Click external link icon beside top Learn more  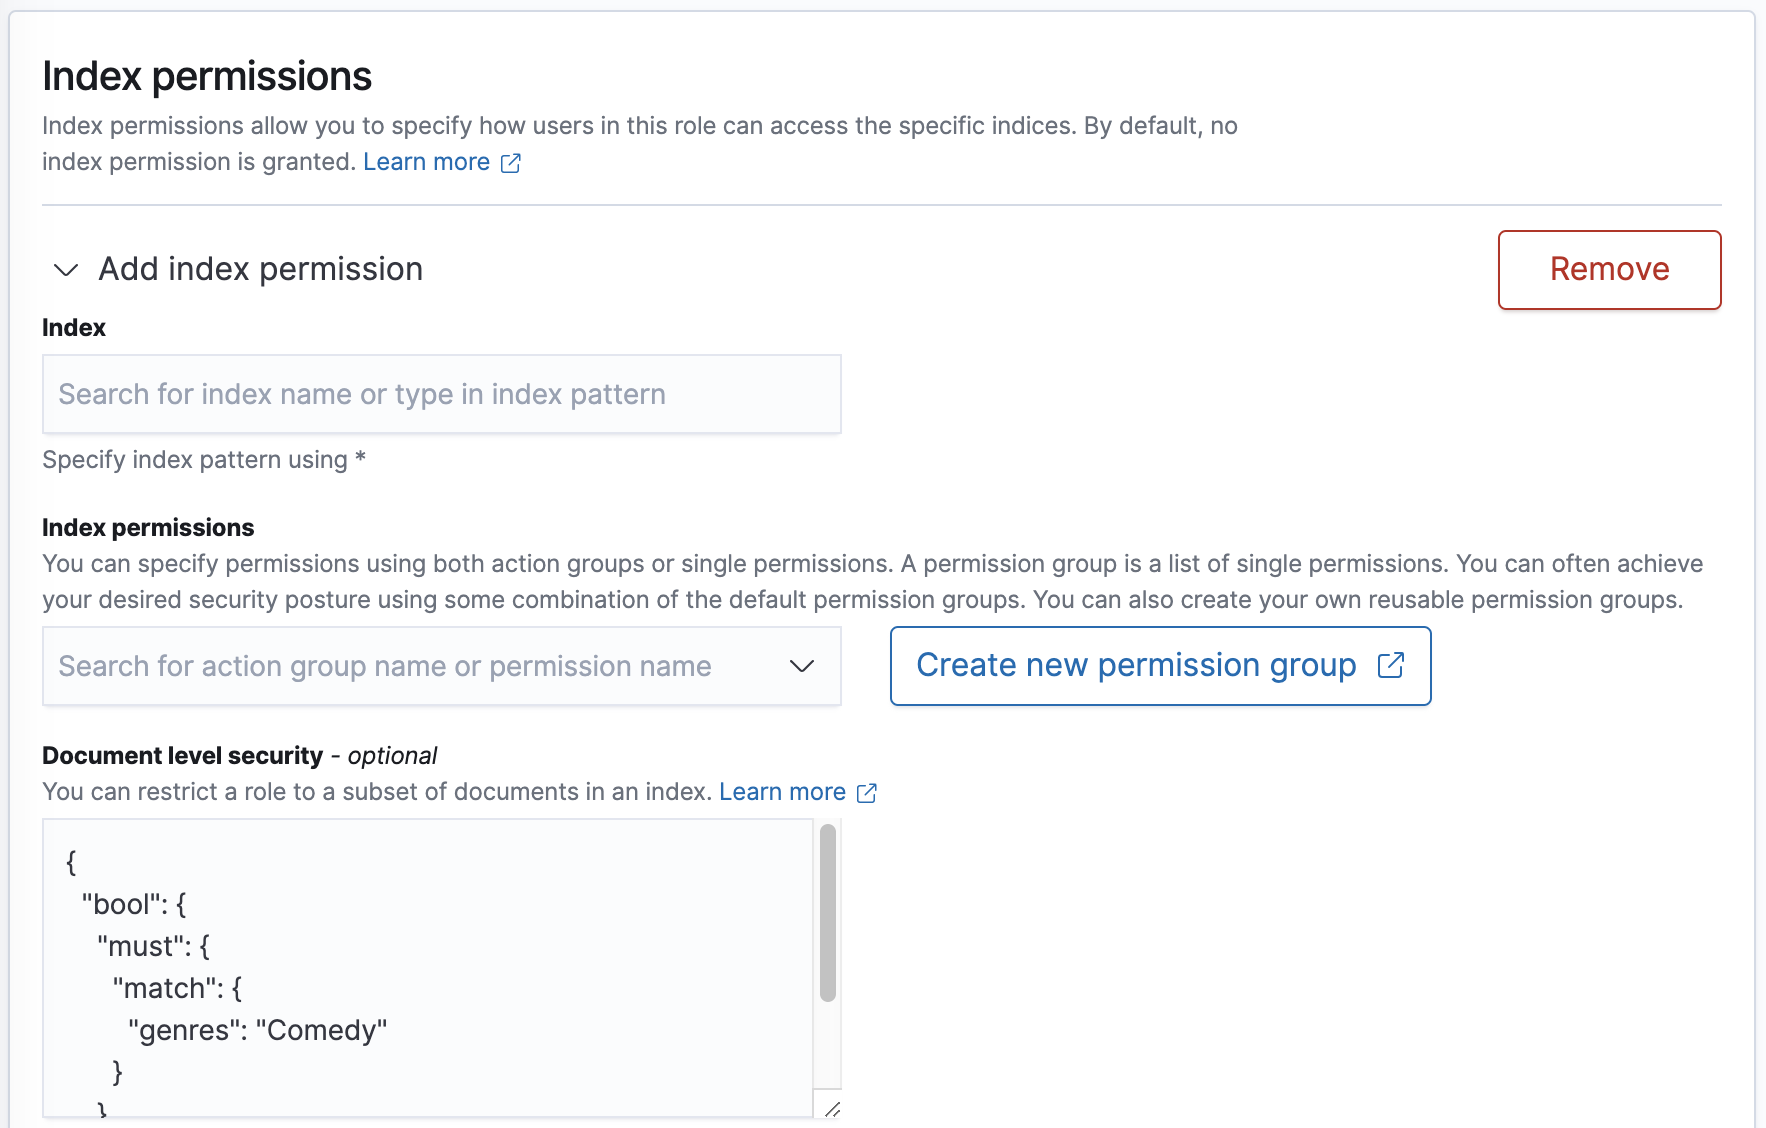(x=511, y=162)
